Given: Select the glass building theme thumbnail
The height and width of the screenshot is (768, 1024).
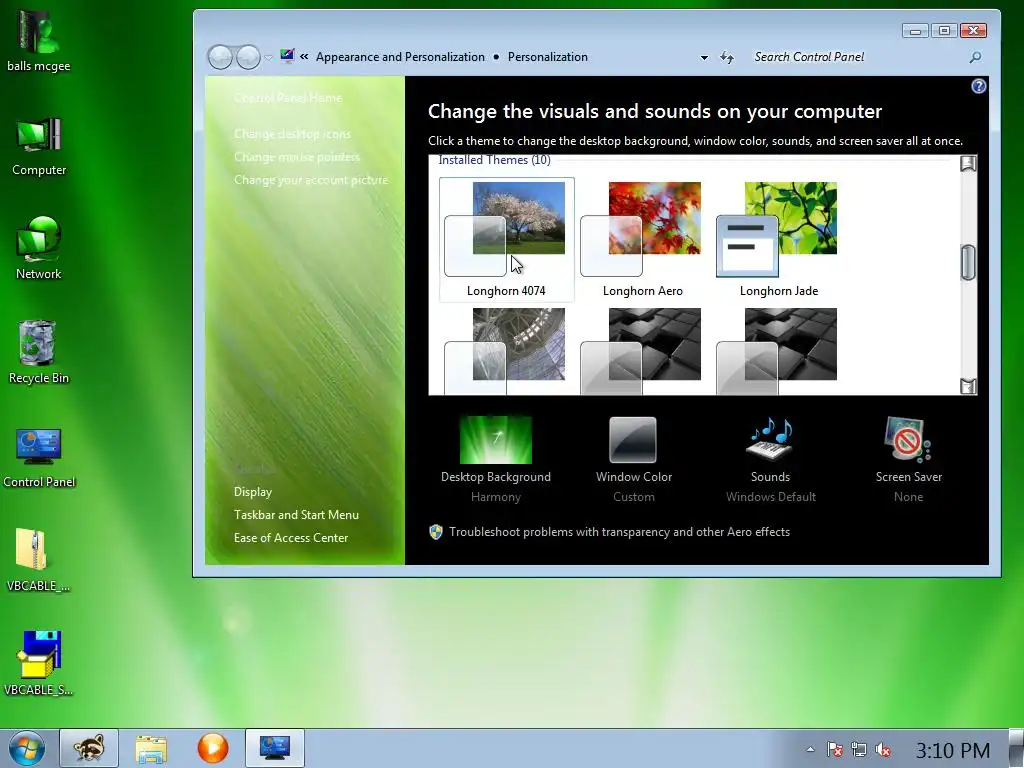Looking at the screenshot, I should click(506, 350).
